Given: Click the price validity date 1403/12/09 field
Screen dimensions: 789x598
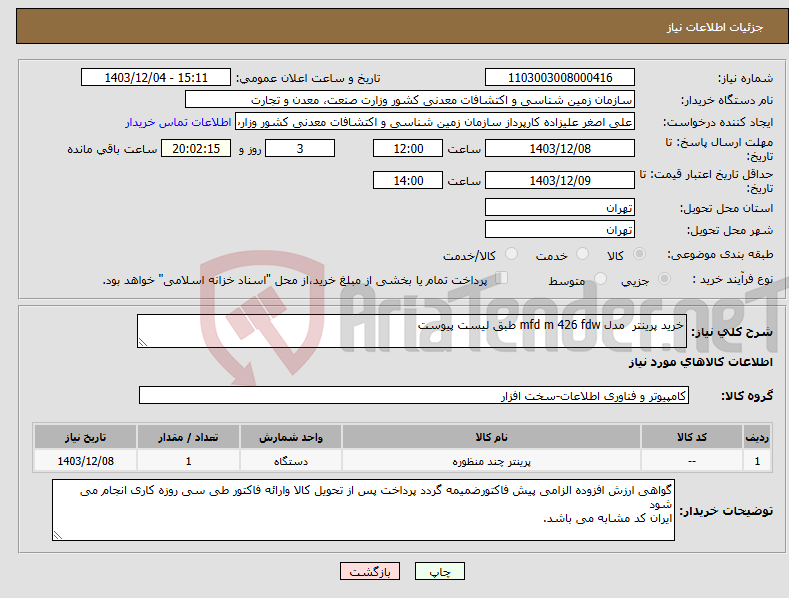Looking at the screenshot, I should 560,180.
